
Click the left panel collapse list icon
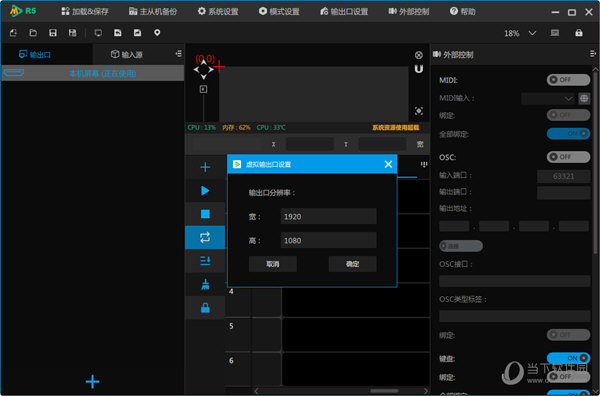178,54
